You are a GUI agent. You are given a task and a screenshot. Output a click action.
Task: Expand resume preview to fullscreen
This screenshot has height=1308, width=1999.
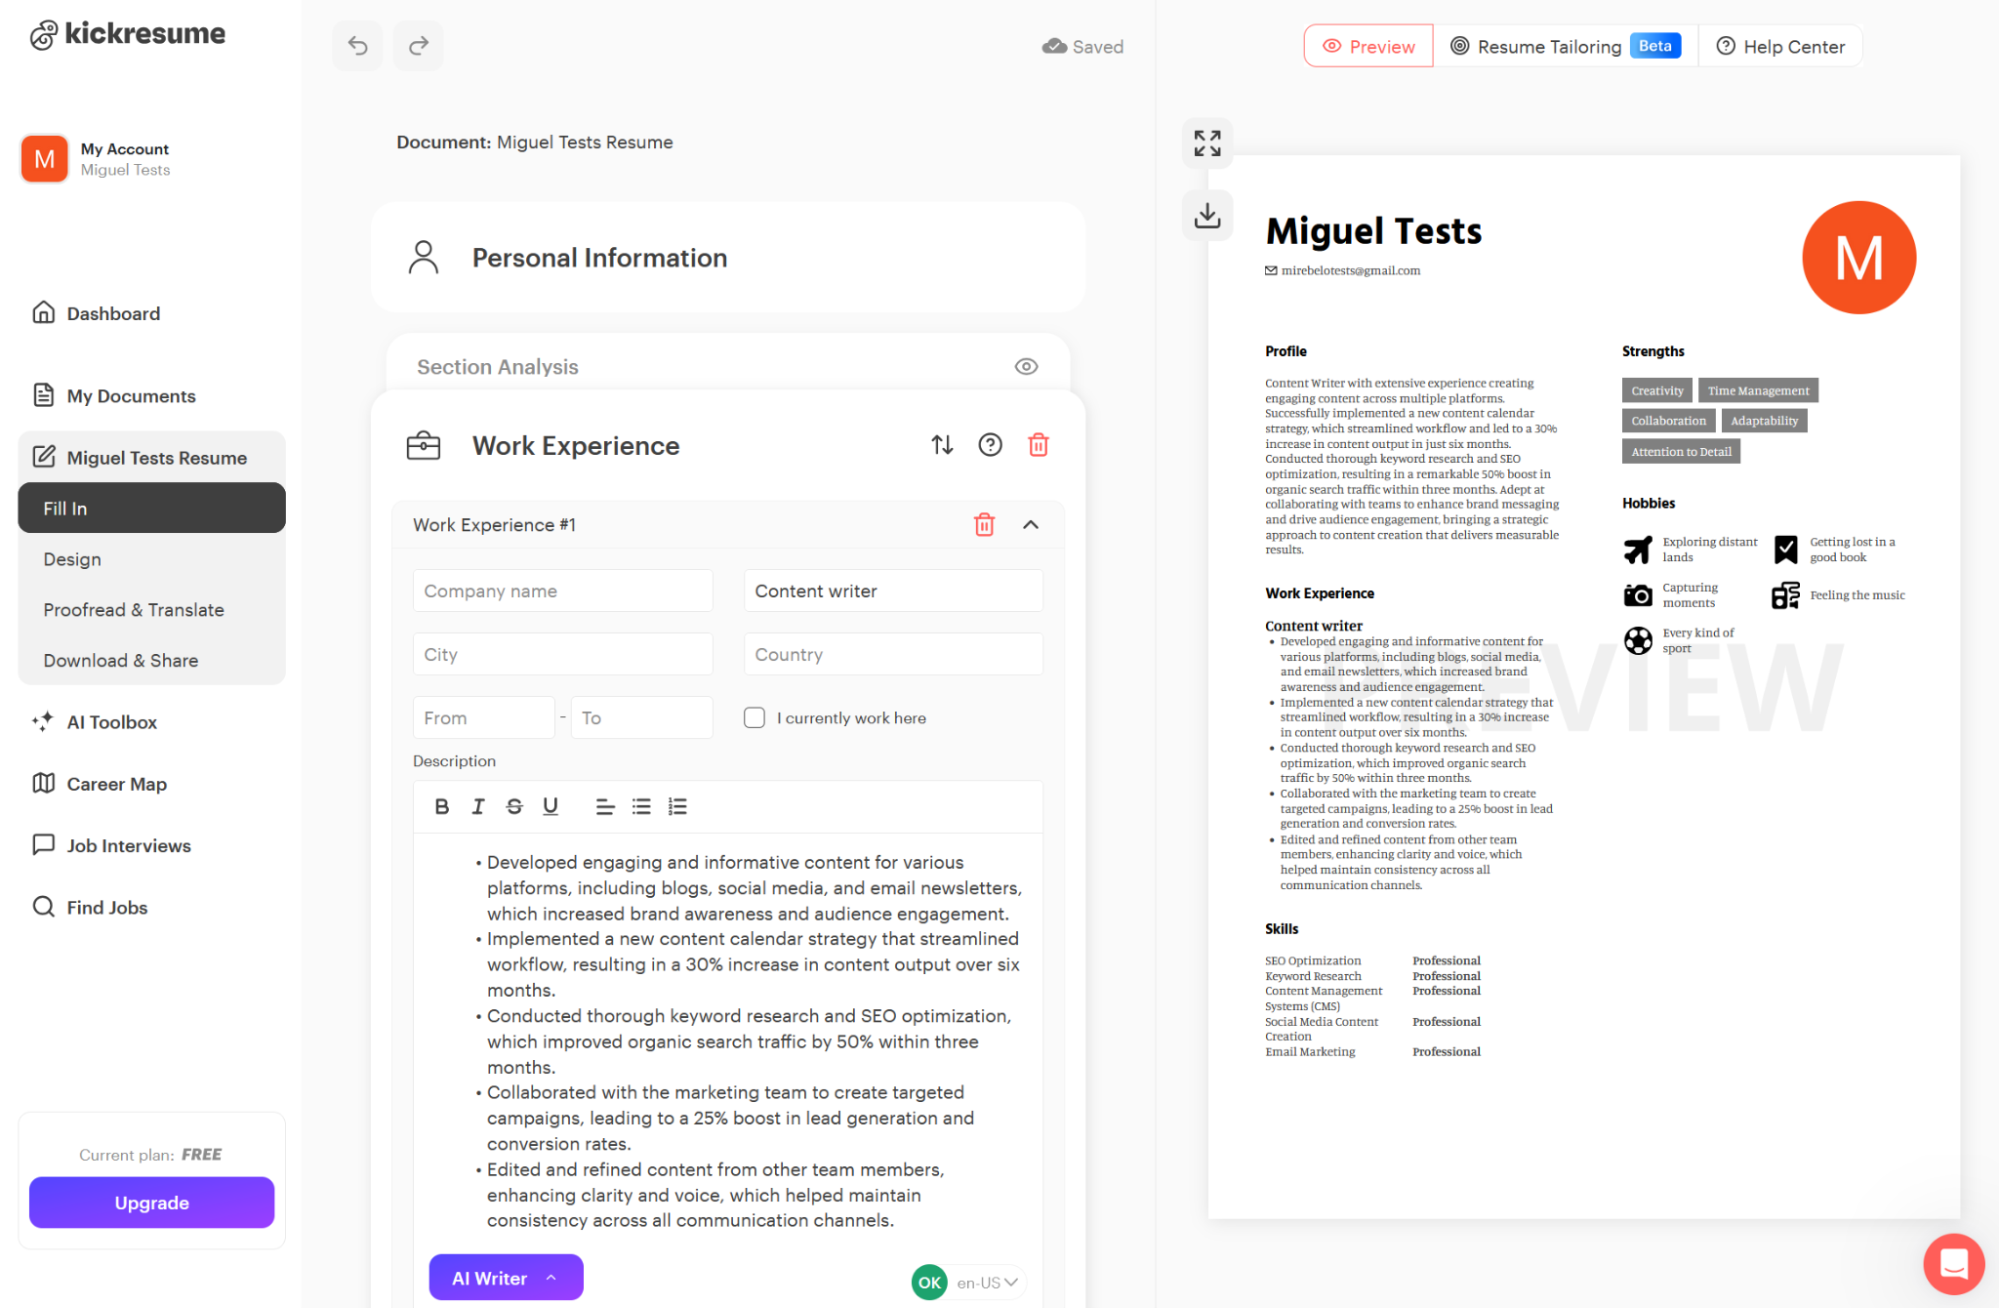pyautogui.click(x=1207, y=143)
